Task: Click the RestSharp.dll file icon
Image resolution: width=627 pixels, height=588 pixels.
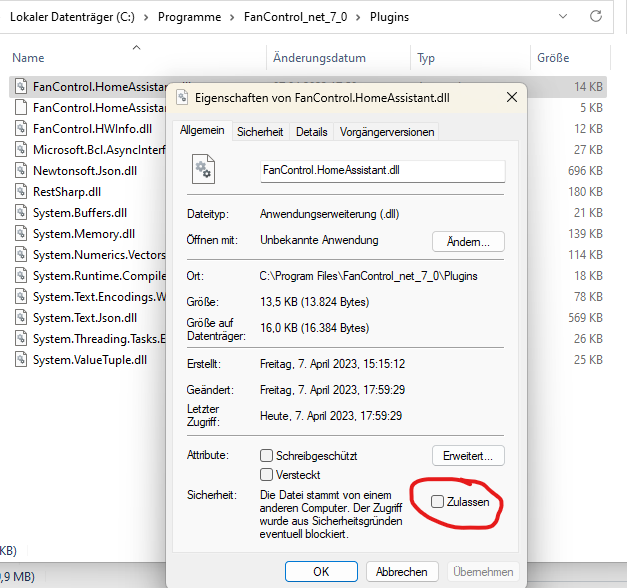Action: 21,192
